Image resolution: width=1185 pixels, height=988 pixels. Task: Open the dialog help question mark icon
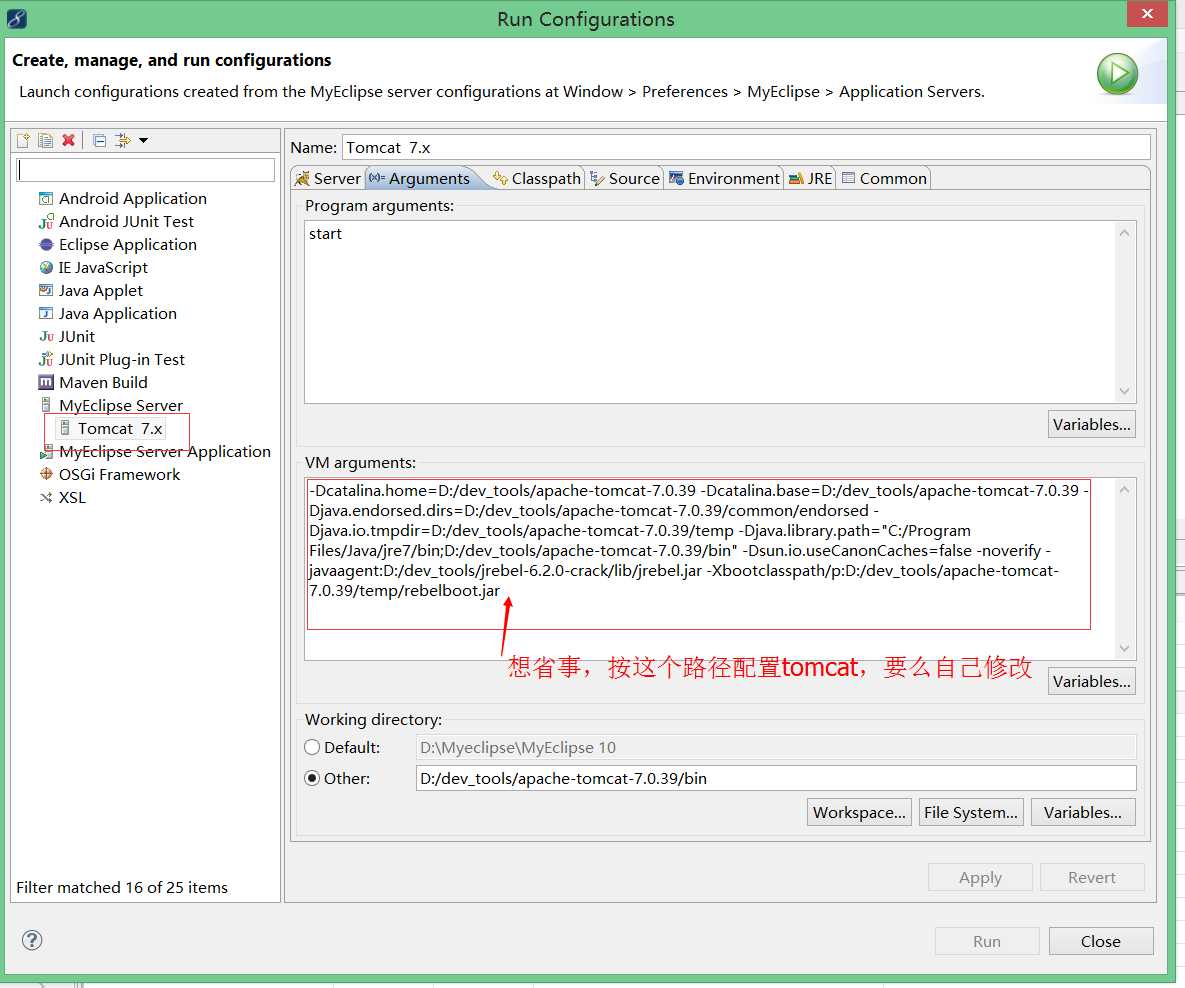coord(32,940)
